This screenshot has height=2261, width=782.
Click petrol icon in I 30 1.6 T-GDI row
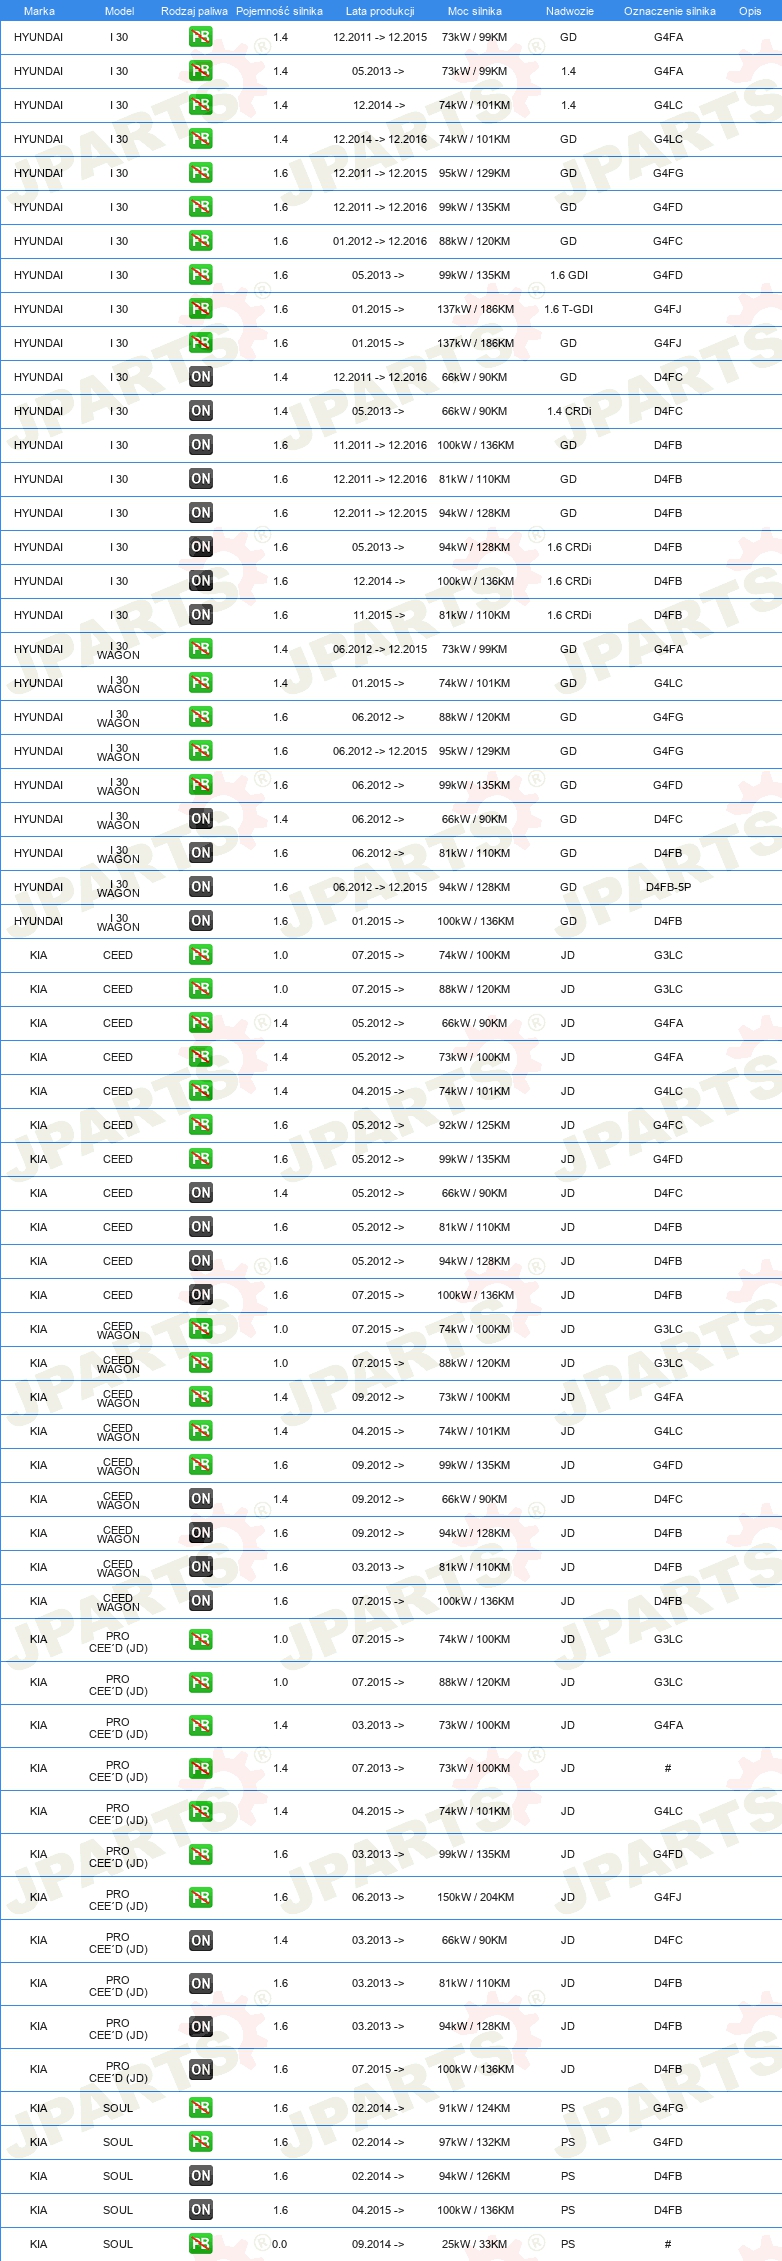click(x=201, y=309)
